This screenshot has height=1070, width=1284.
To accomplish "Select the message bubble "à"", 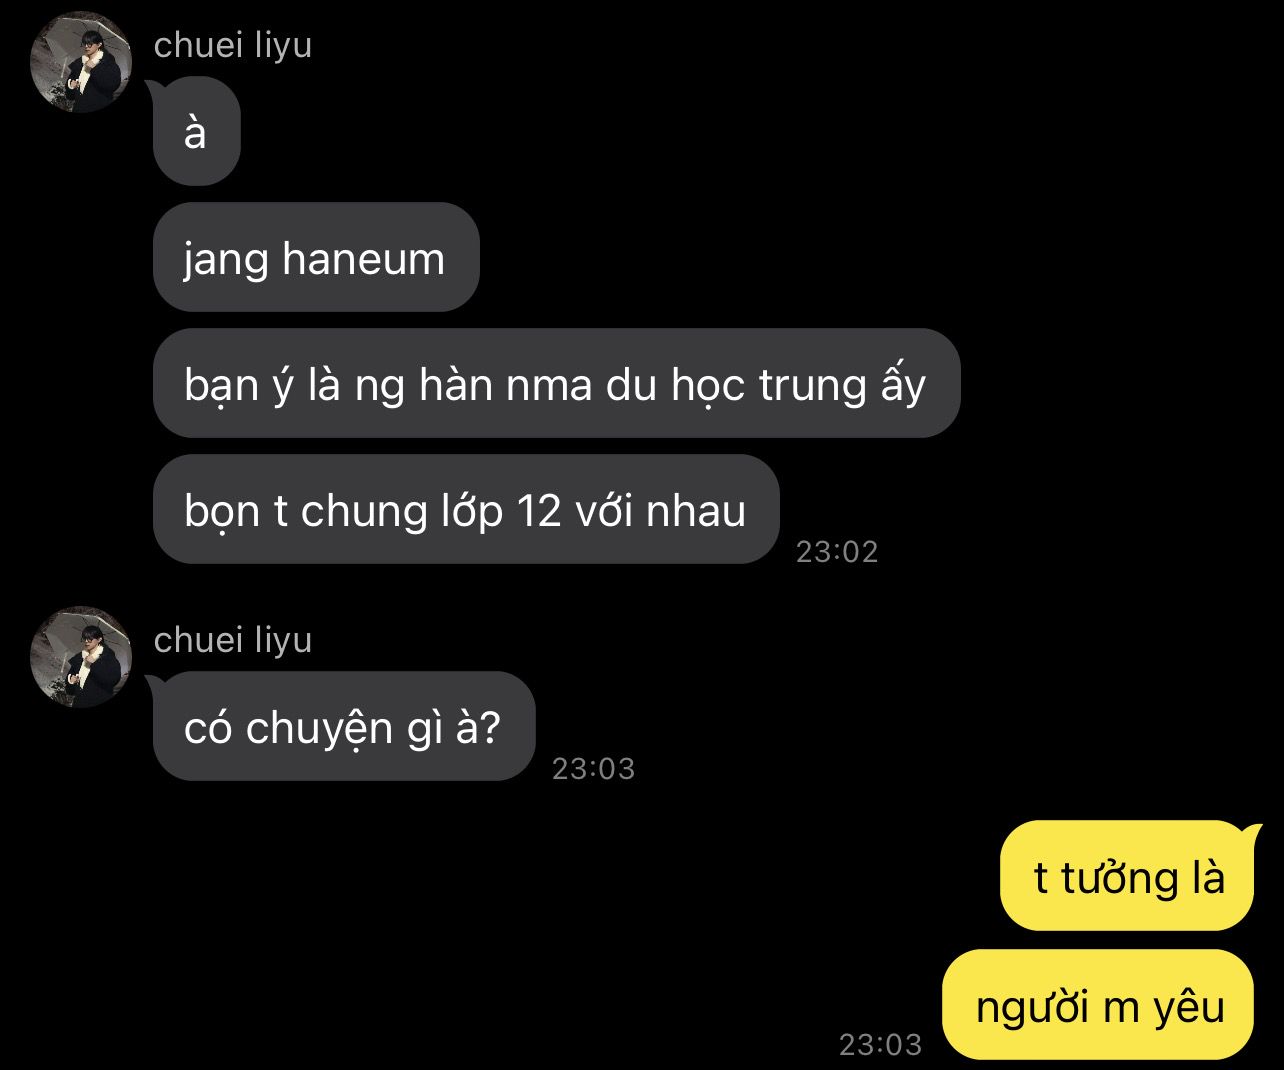I will pyautogui.click(x=196, y=132).
